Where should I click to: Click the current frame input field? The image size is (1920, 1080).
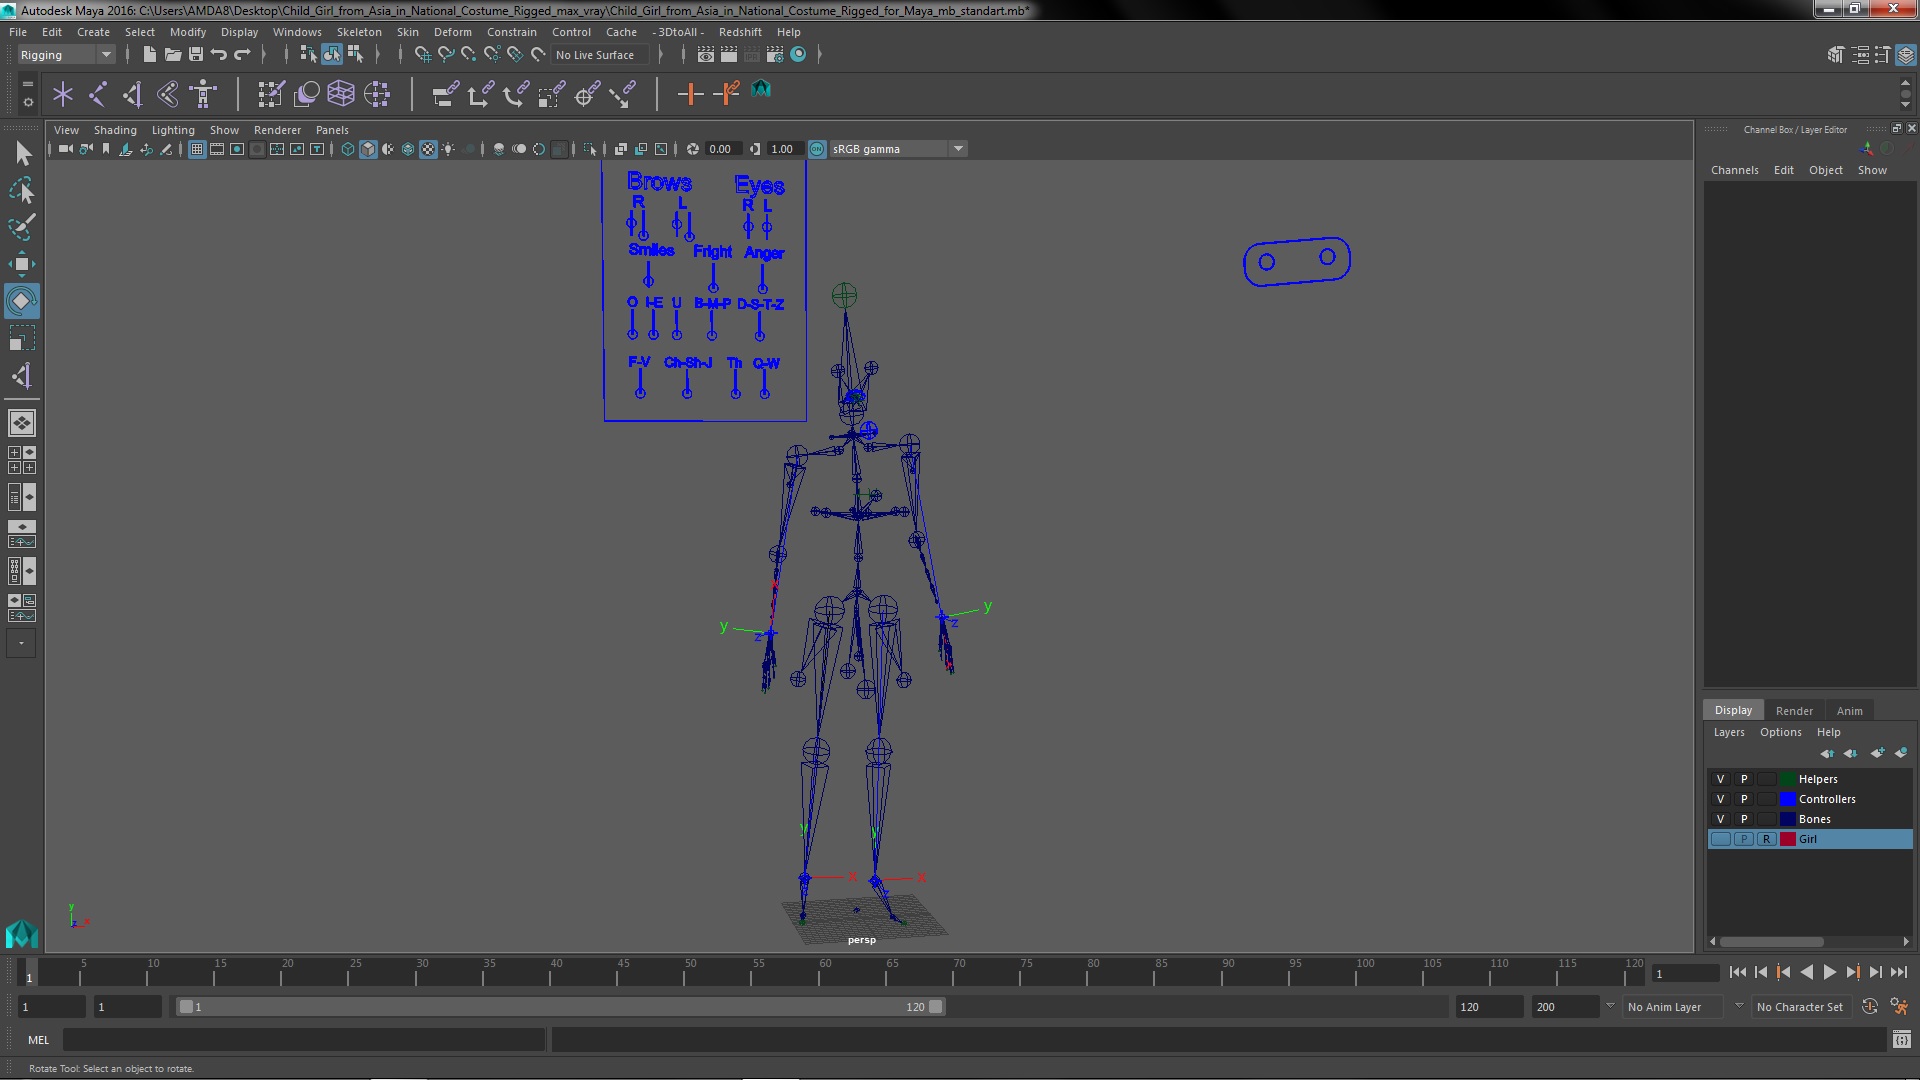[1685, 973]
